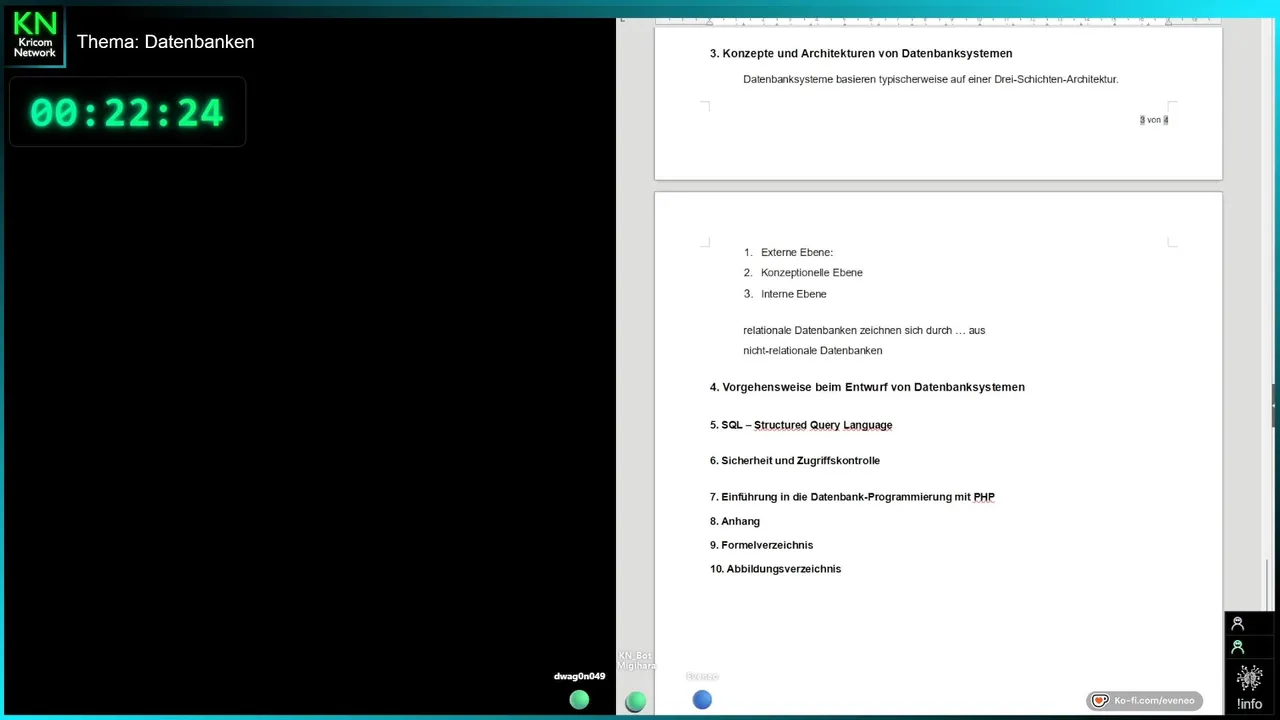Click the Kricom Network logo

tap(35, 37)
